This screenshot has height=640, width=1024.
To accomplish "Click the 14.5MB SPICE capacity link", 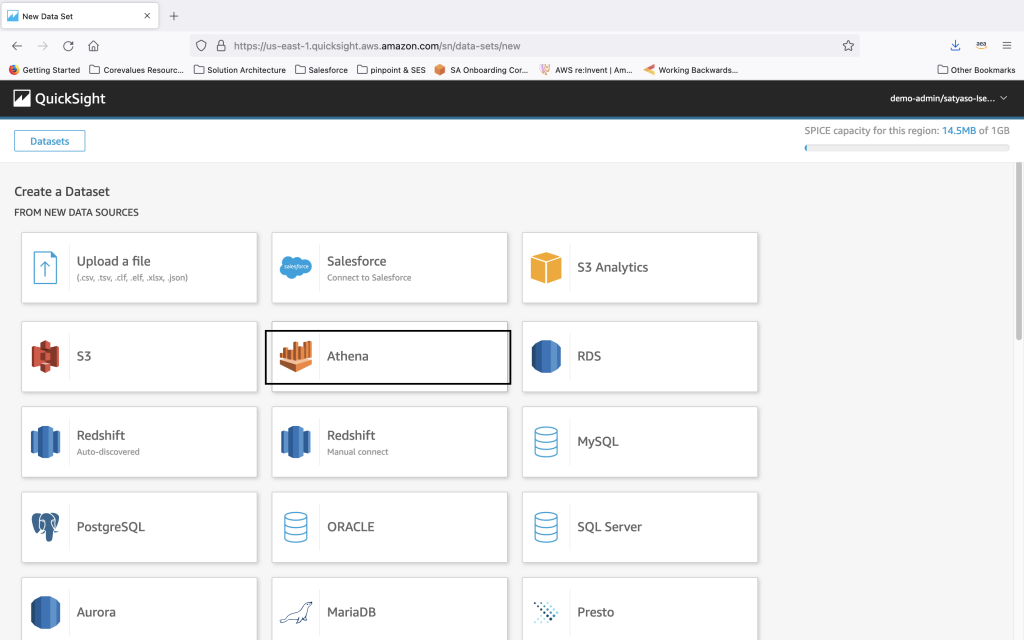I will pyautogui.click(x=959, y=131).
